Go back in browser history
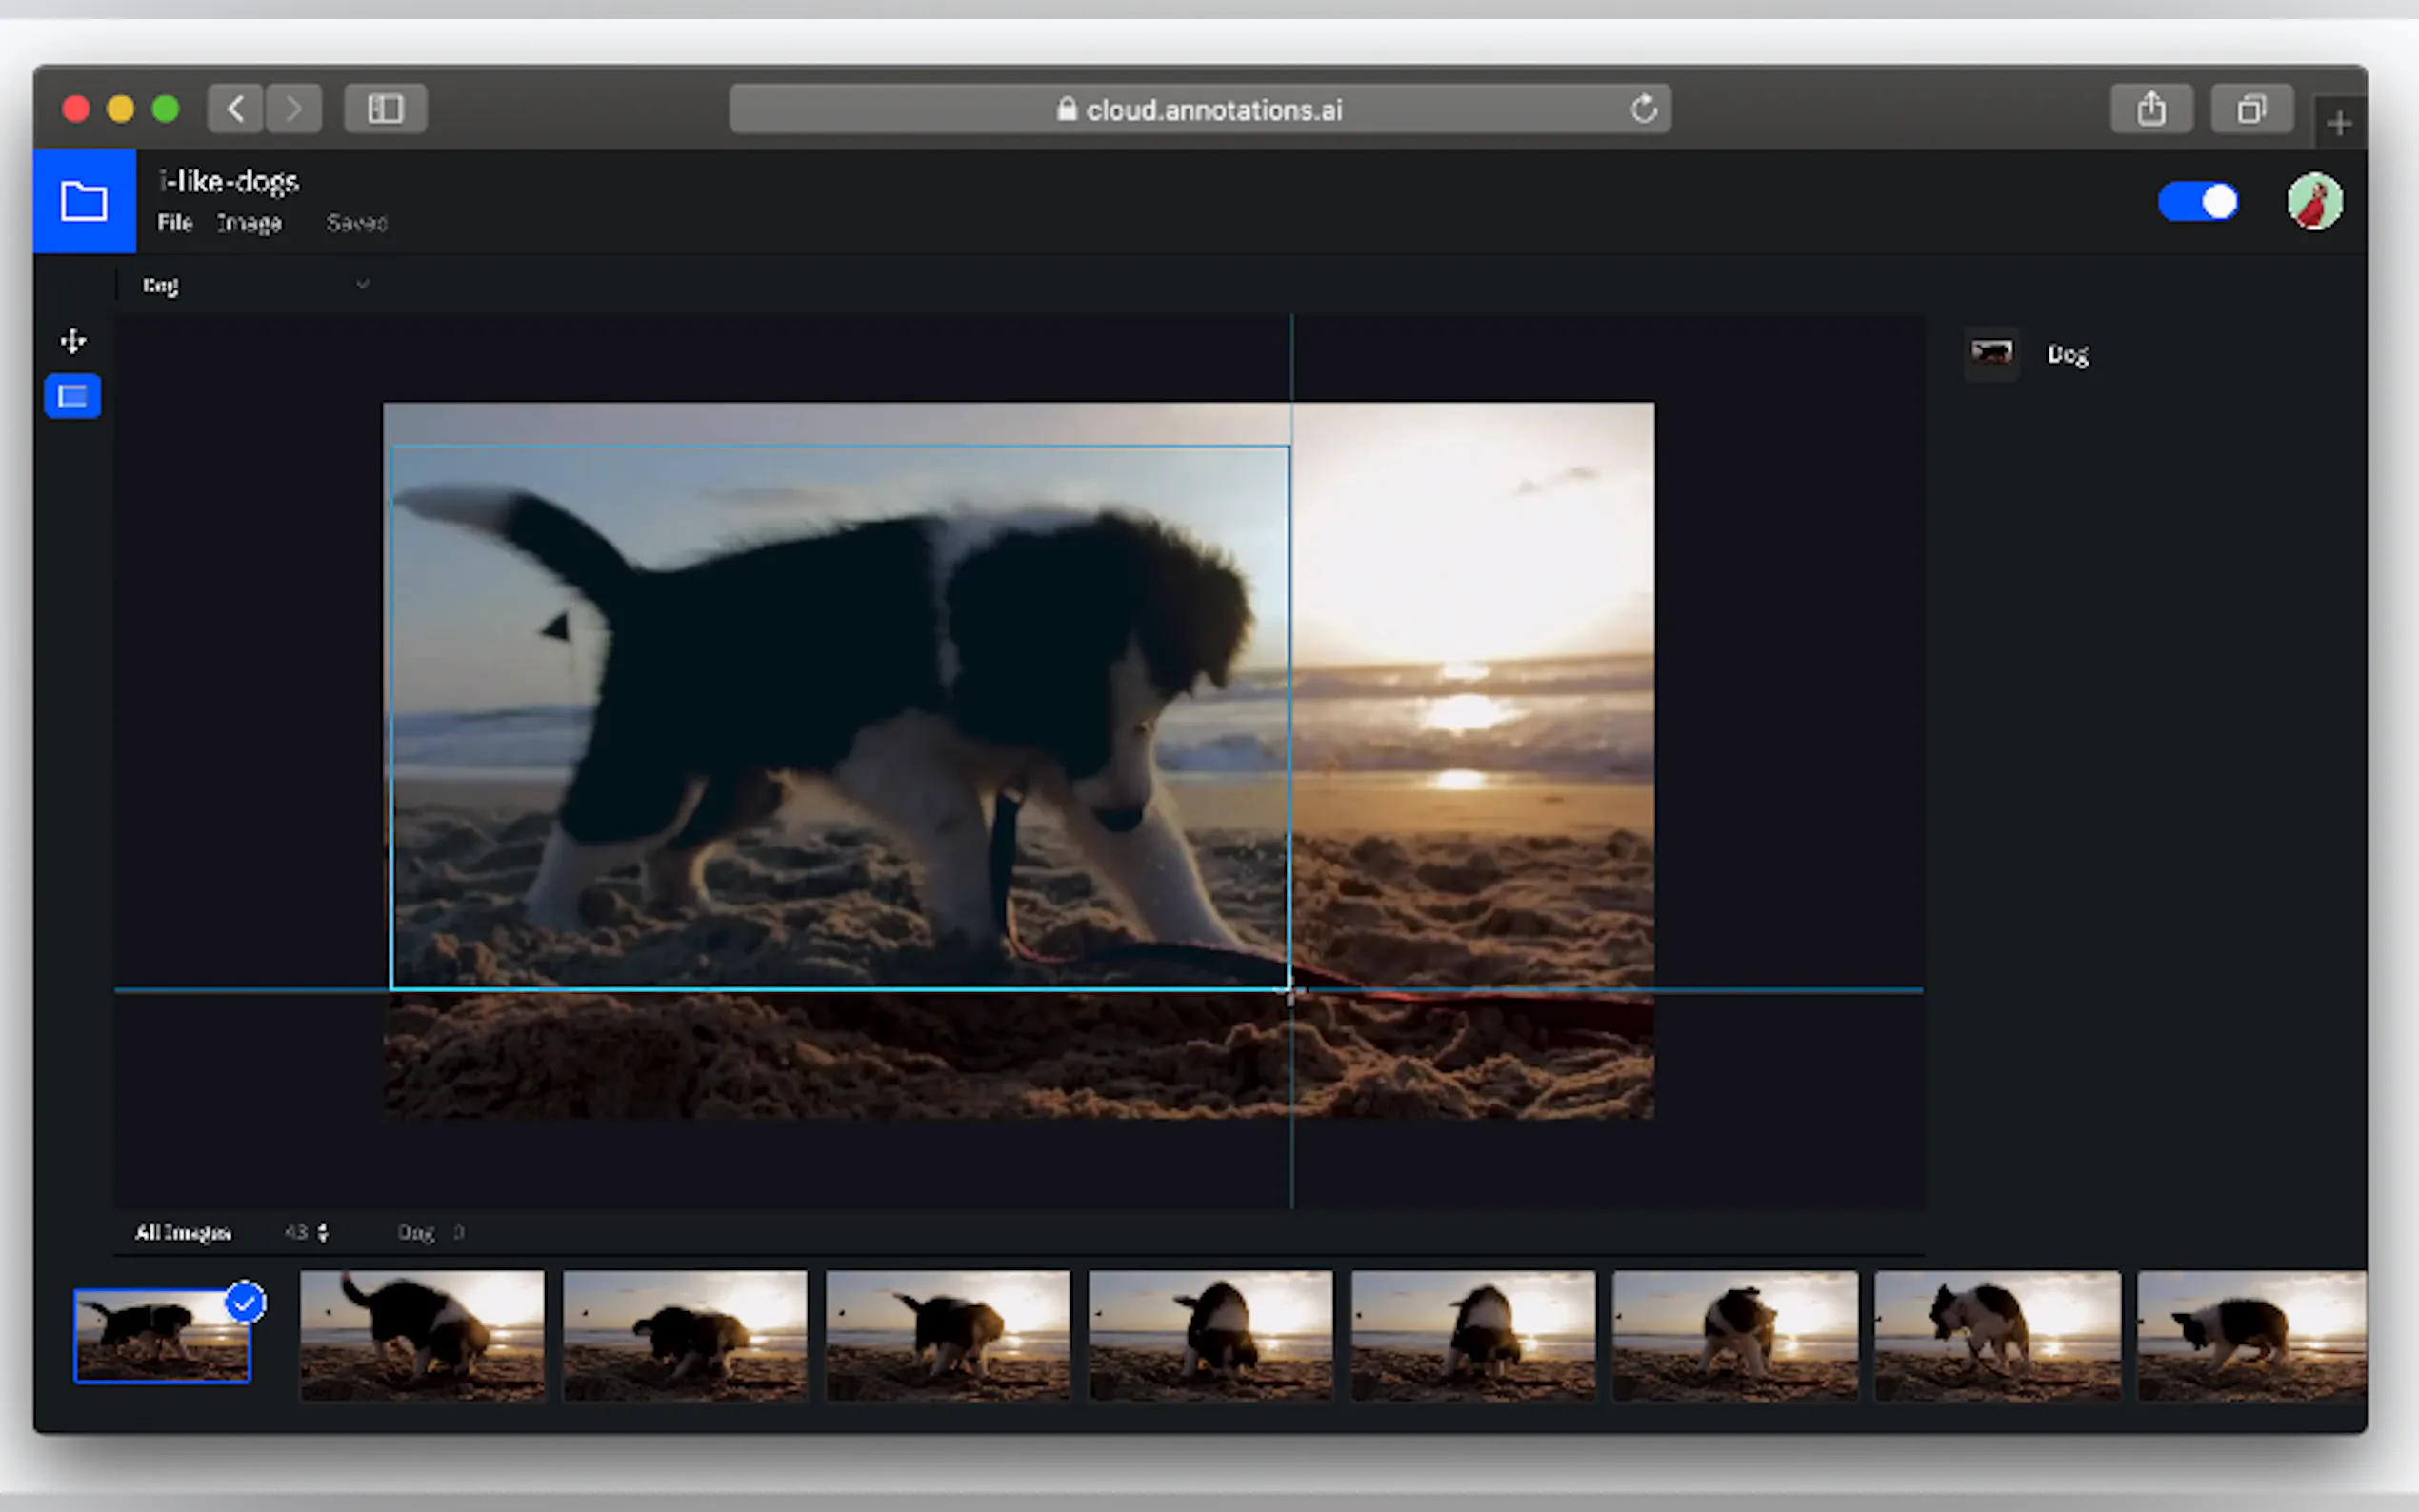The width and height of the screenshot is (2419, 1512). point(236,108)
